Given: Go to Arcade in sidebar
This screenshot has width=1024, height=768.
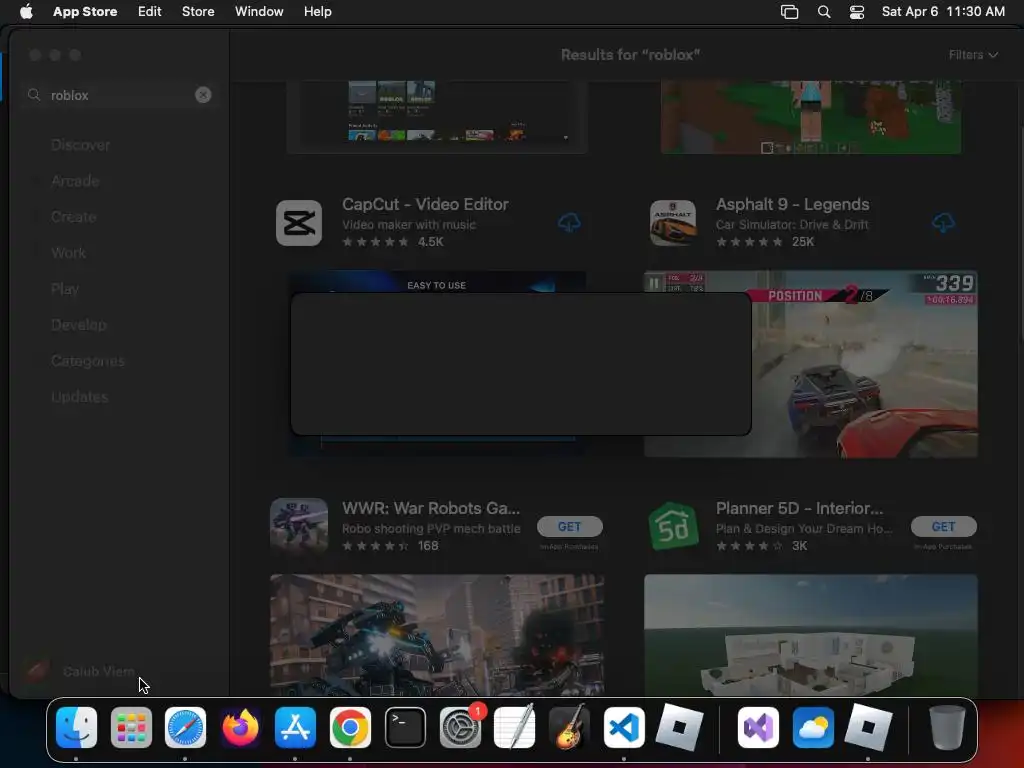Looking at the screenshot, I should (x=75, y=181).
